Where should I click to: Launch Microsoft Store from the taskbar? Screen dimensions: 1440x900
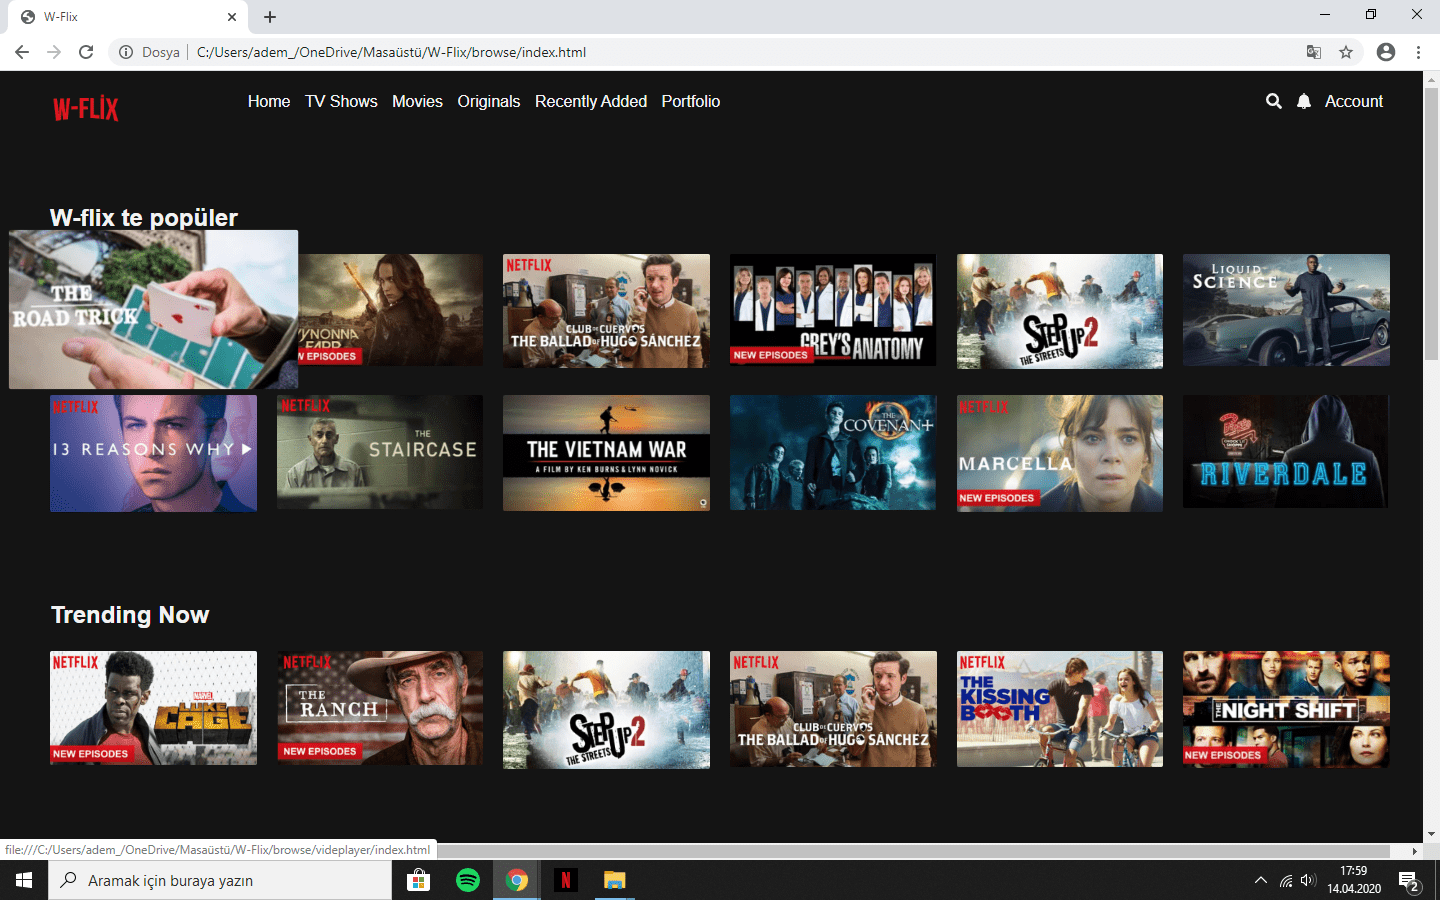tap(418, 880)
